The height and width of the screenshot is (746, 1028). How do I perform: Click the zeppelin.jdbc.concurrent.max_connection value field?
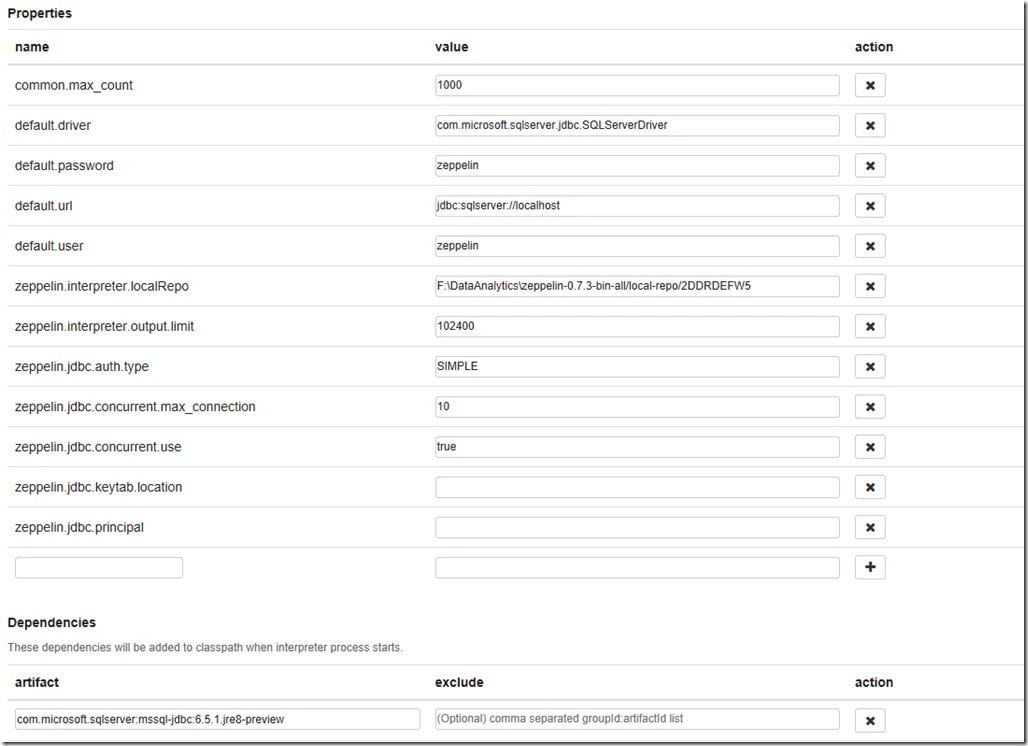click(637, 406)
